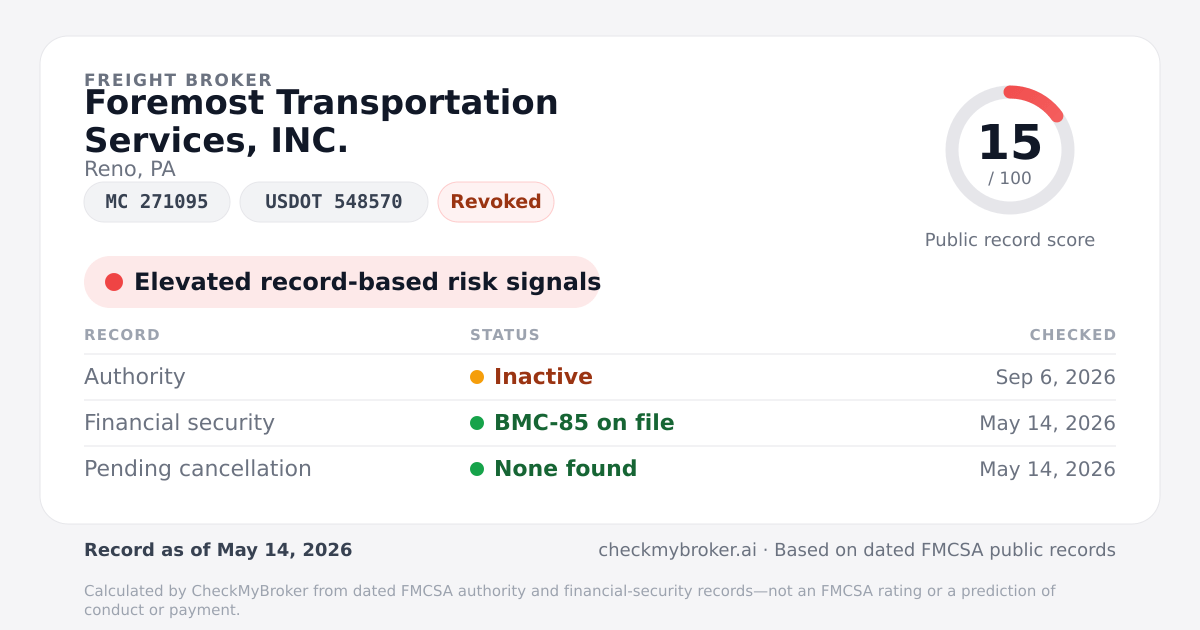The width and height of the screenshot is (1200, 630).
Task: Select the Pending cancellation record row
Action: click(600, 469)
